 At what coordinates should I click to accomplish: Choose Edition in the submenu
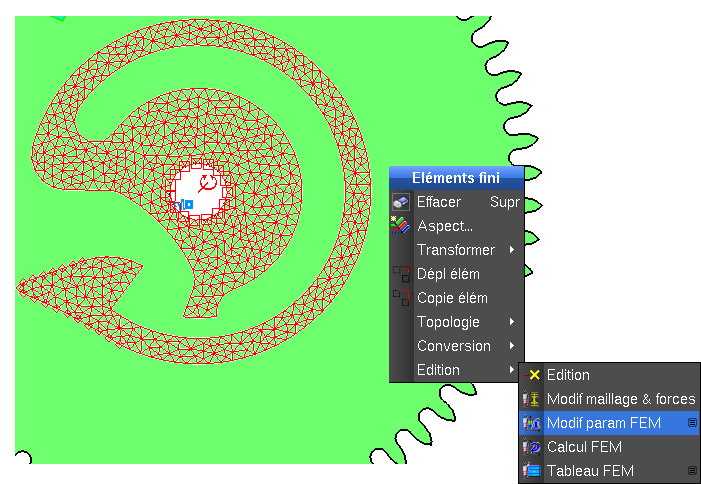coord(609,375)
